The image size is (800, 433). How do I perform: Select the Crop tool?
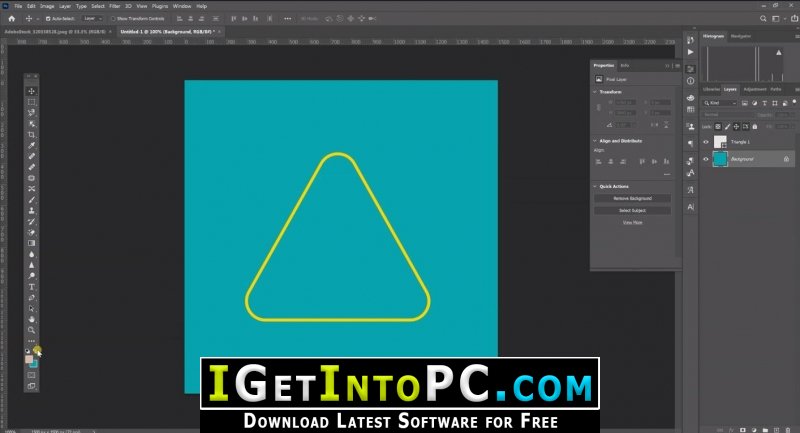coord(32,135)
